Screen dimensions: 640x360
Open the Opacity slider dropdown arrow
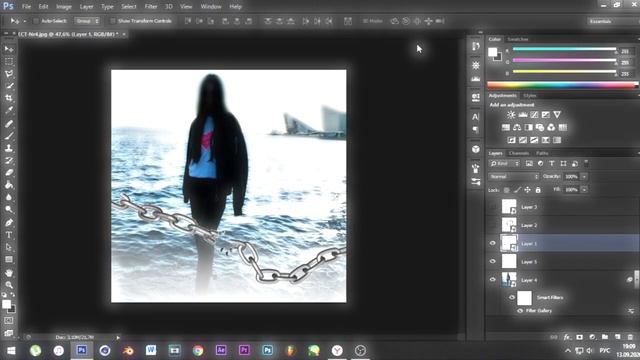tap(584, 176)
